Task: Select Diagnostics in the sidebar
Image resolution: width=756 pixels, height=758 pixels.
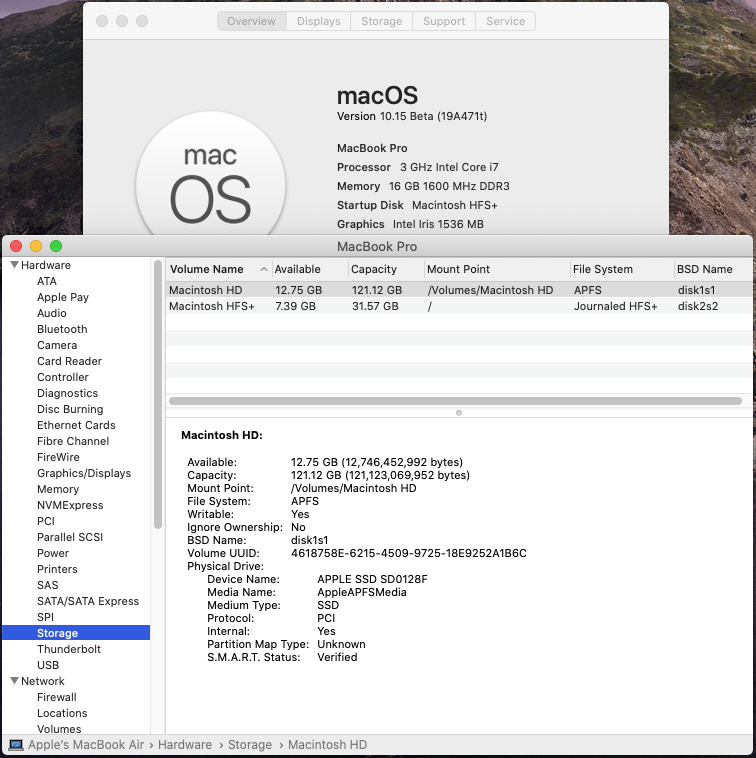Action: pyautogui.click(x=68, y=393)
